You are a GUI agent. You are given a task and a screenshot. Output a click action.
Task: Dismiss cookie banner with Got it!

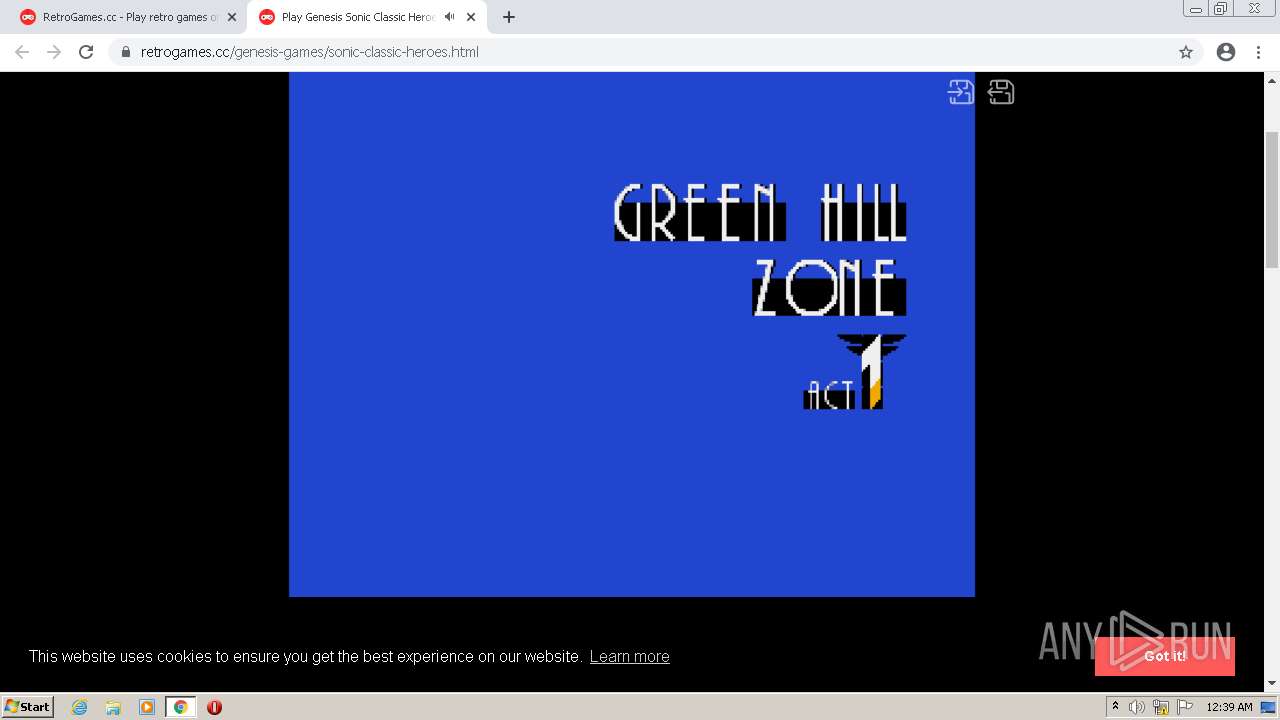[1165, 656]
